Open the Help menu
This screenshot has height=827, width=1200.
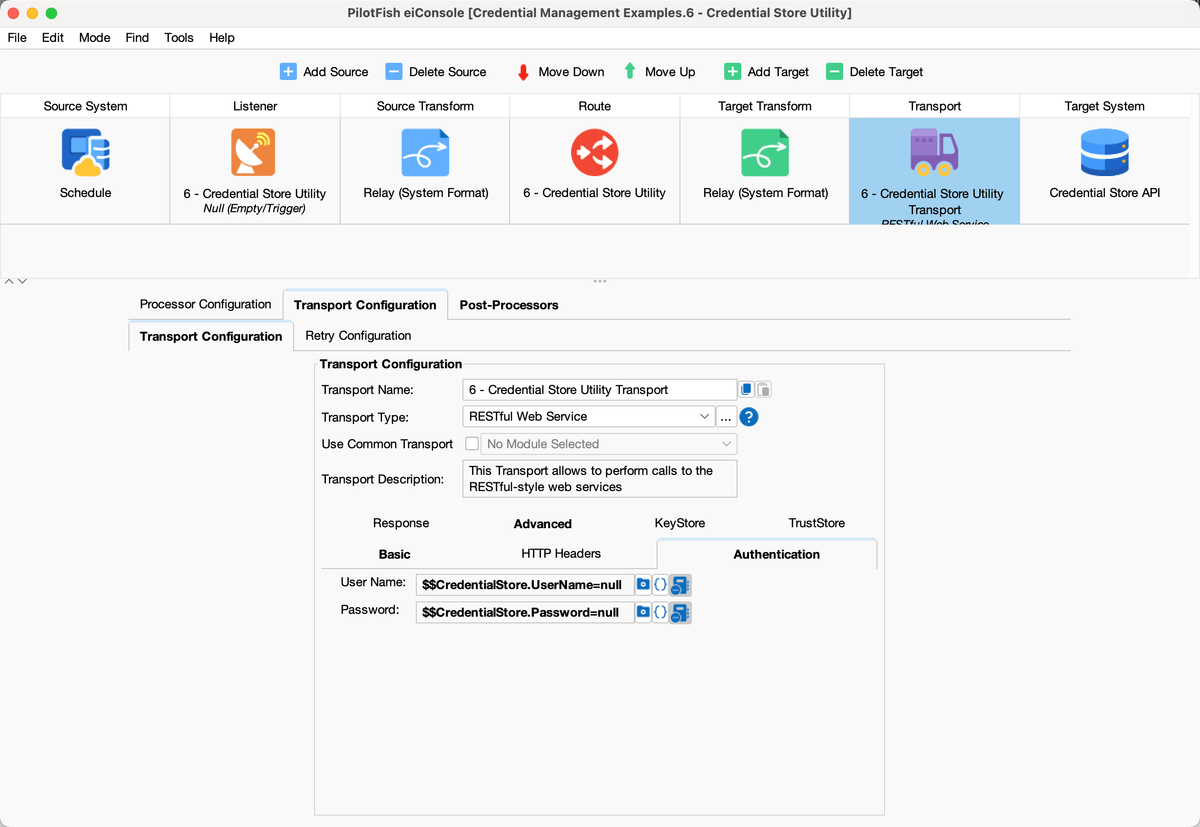[222, 38]
